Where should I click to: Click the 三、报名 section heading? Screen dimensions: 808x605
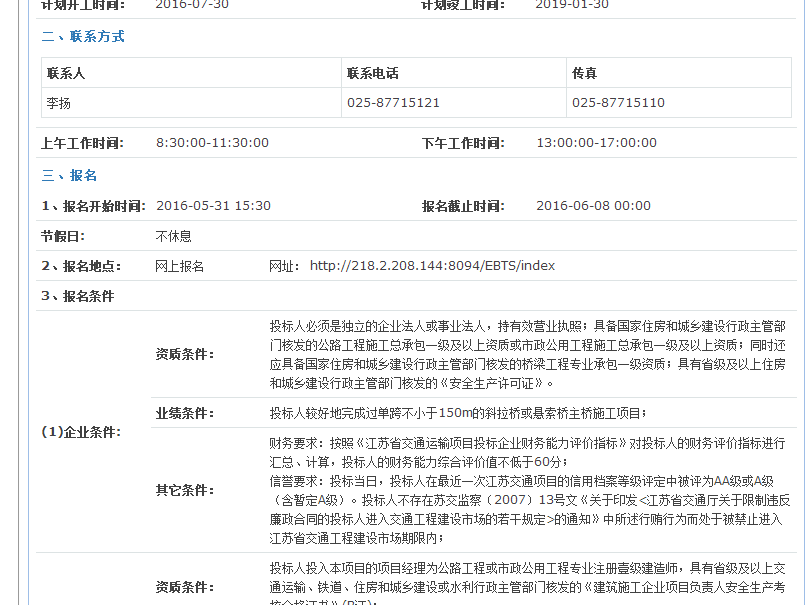(x=69, y=176)
